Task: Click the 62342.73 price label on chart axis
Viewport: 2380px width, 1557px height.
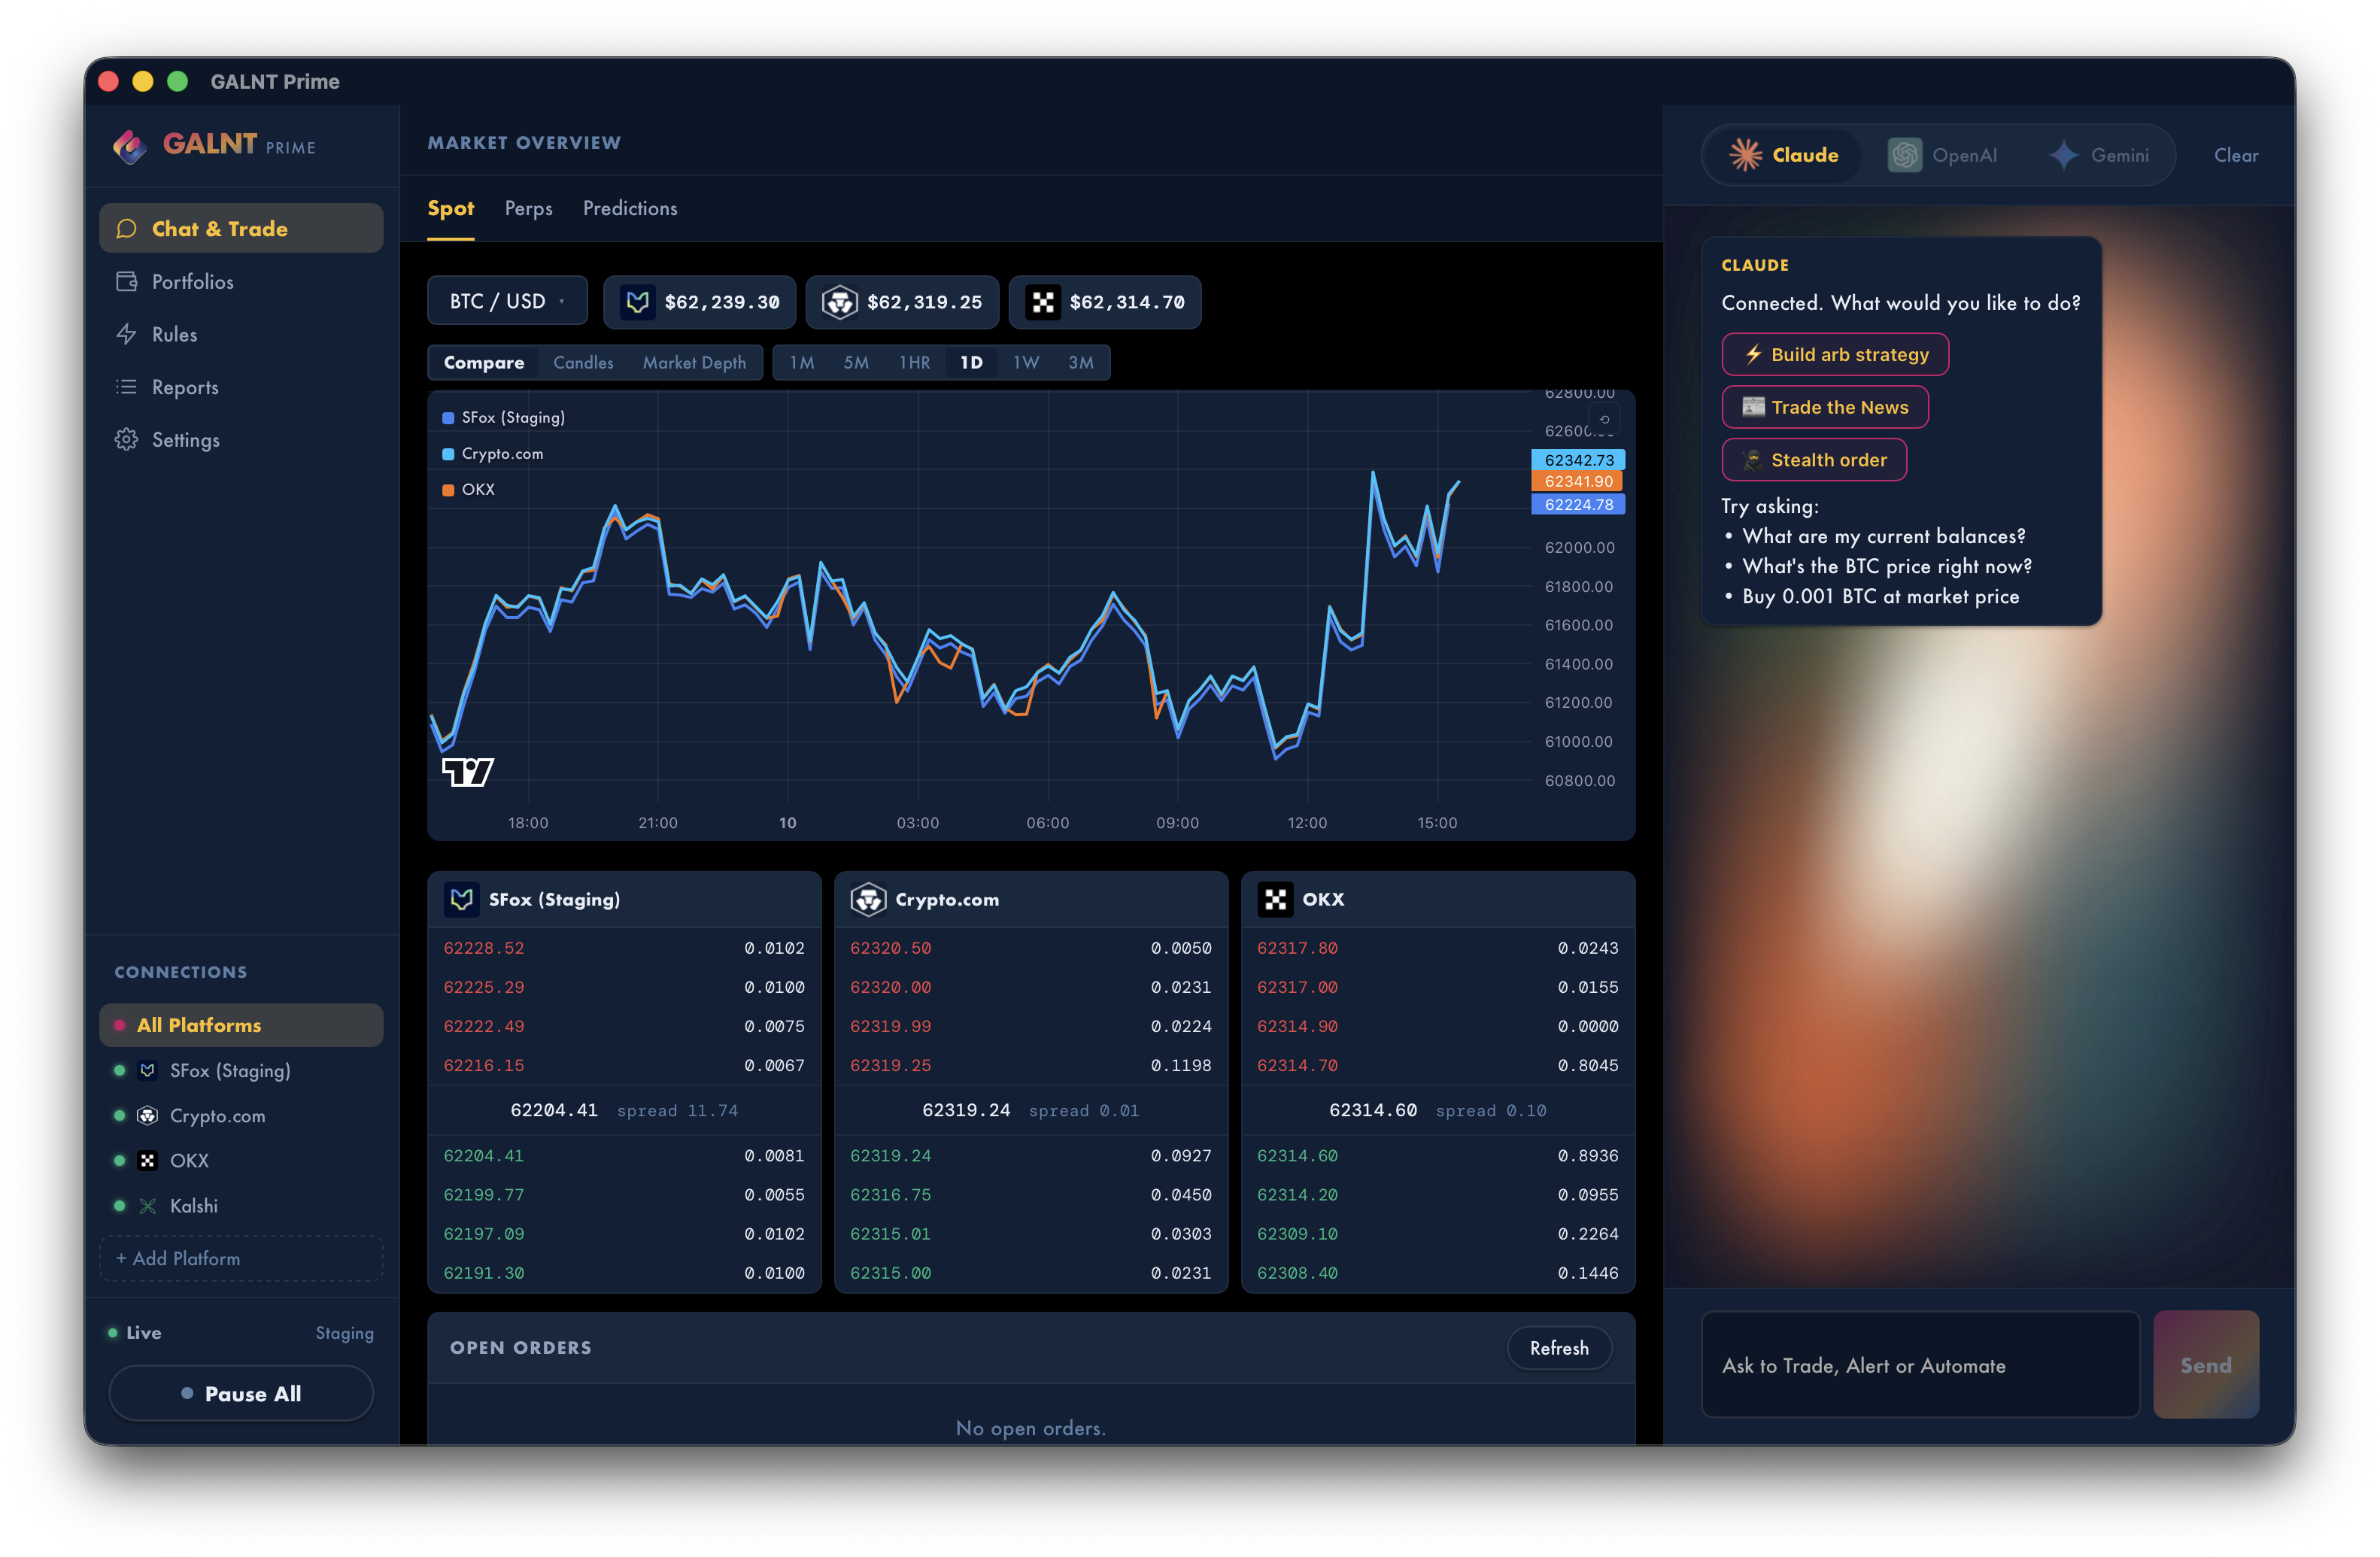Action: pos(1578,460)
